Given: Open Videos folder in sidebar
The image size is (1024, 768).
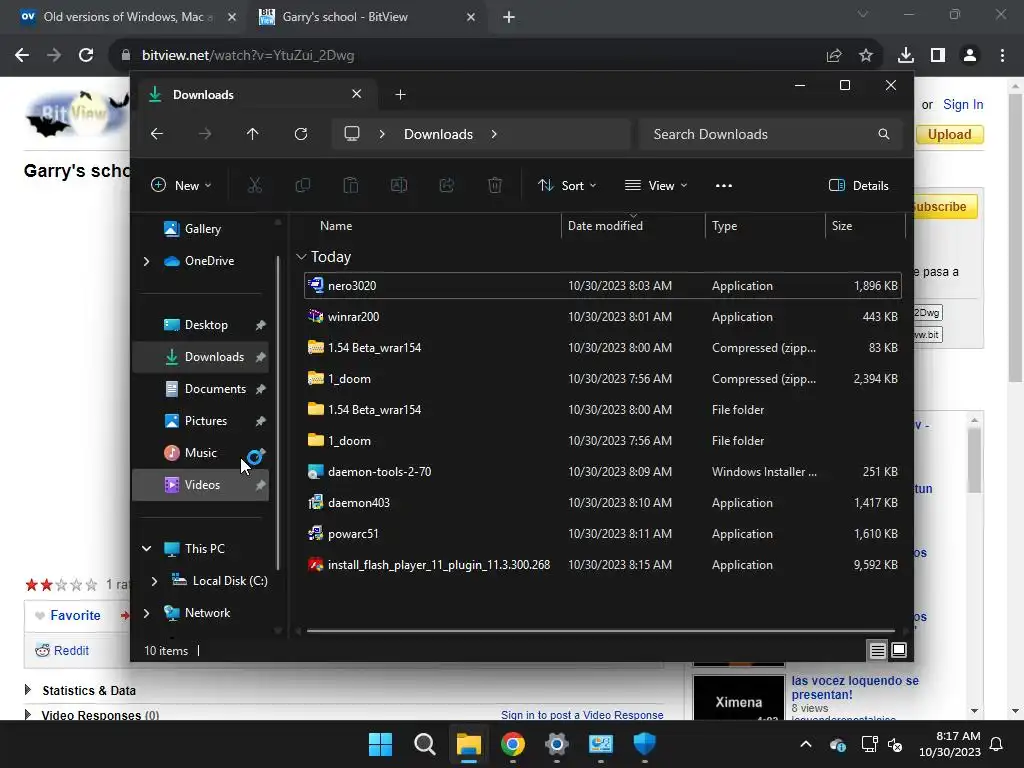Looking at the screenshot, I should (x=200, y=485).
